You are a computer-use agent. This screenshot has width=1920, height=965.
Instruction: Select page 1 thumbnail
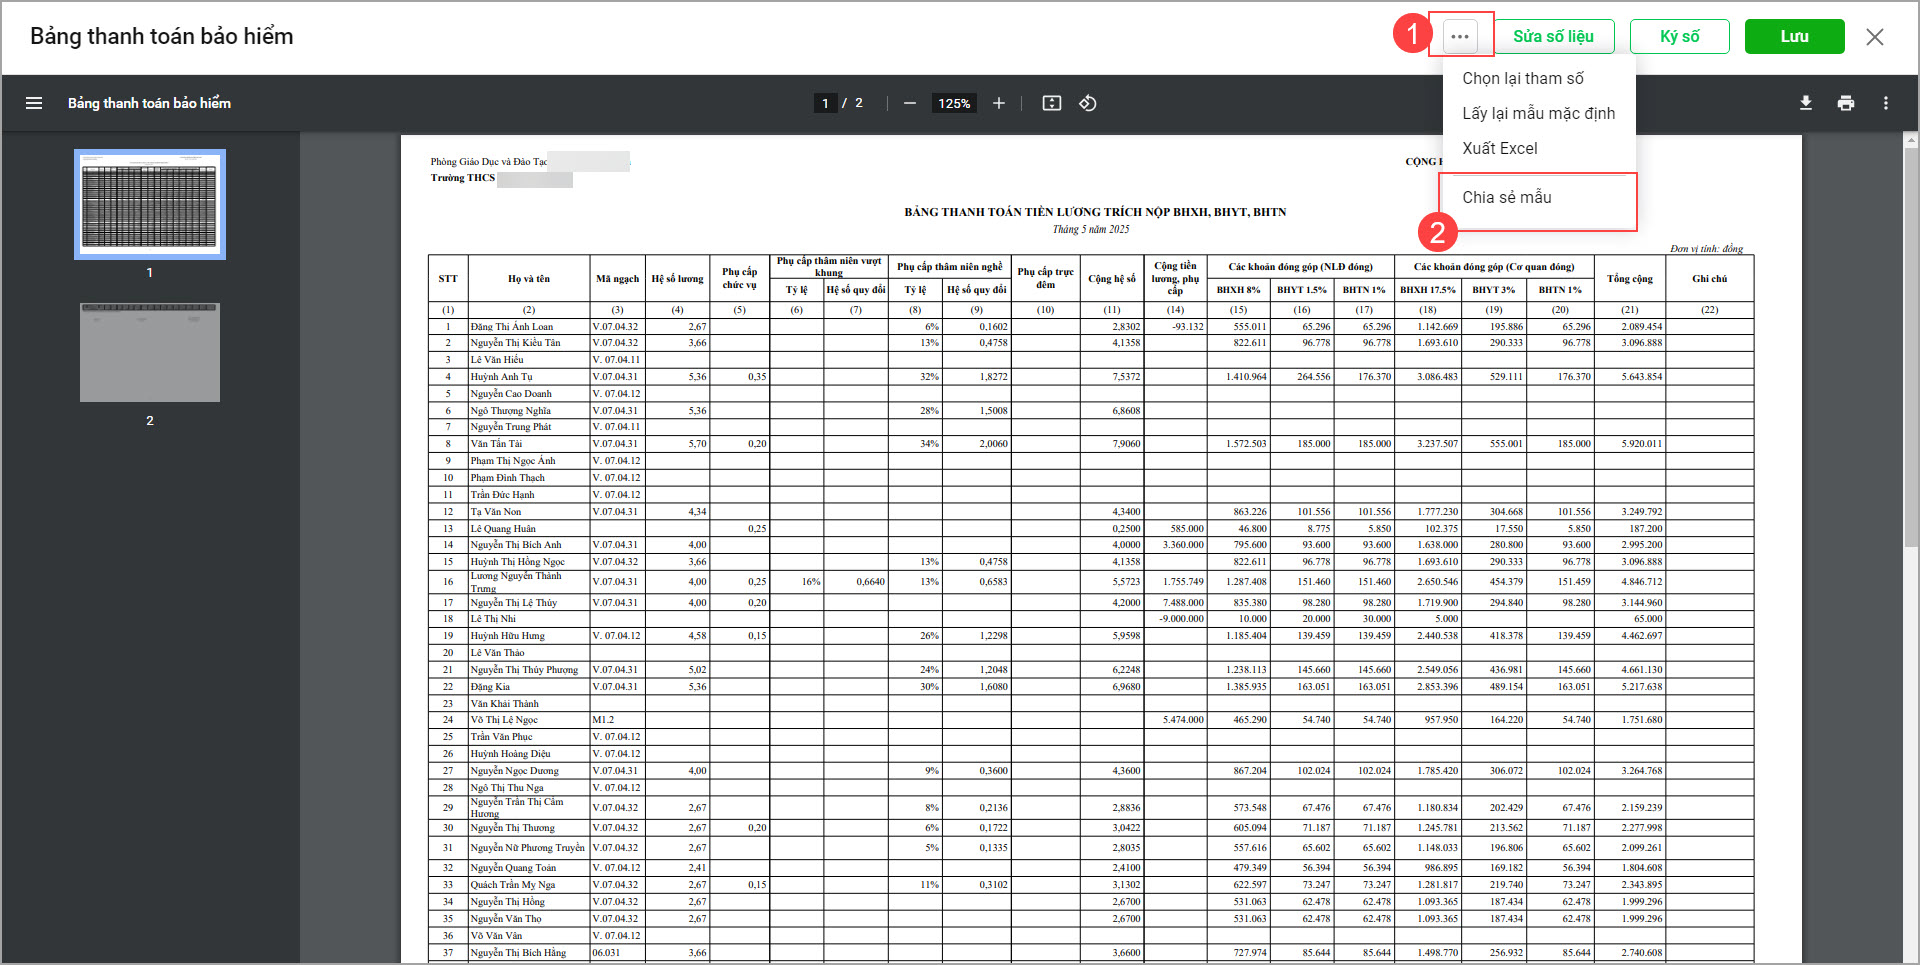pos(150,204)
